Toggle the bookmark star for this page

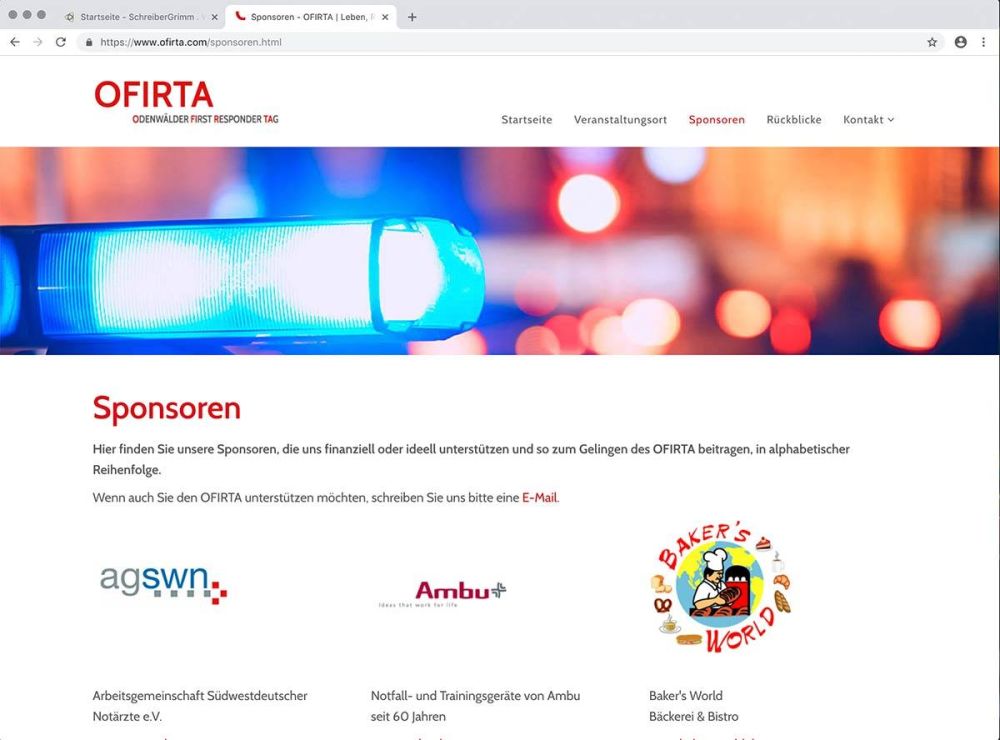[x=932, y=43]
